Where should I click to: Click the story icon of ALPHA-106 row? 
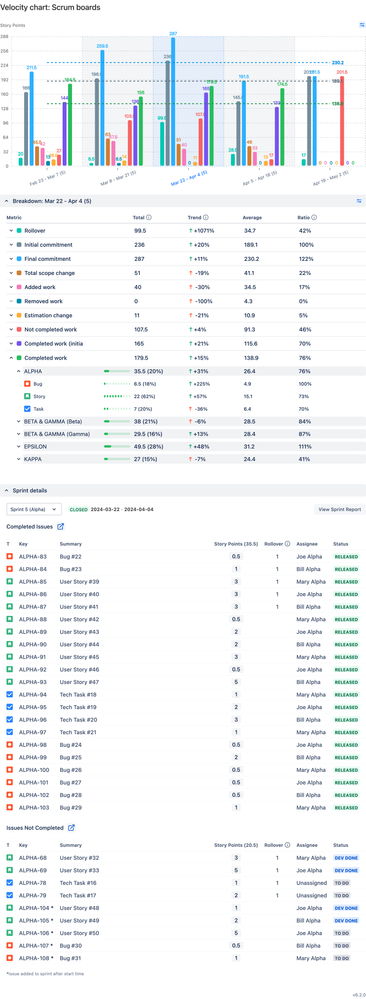click(x=10, y=933)
